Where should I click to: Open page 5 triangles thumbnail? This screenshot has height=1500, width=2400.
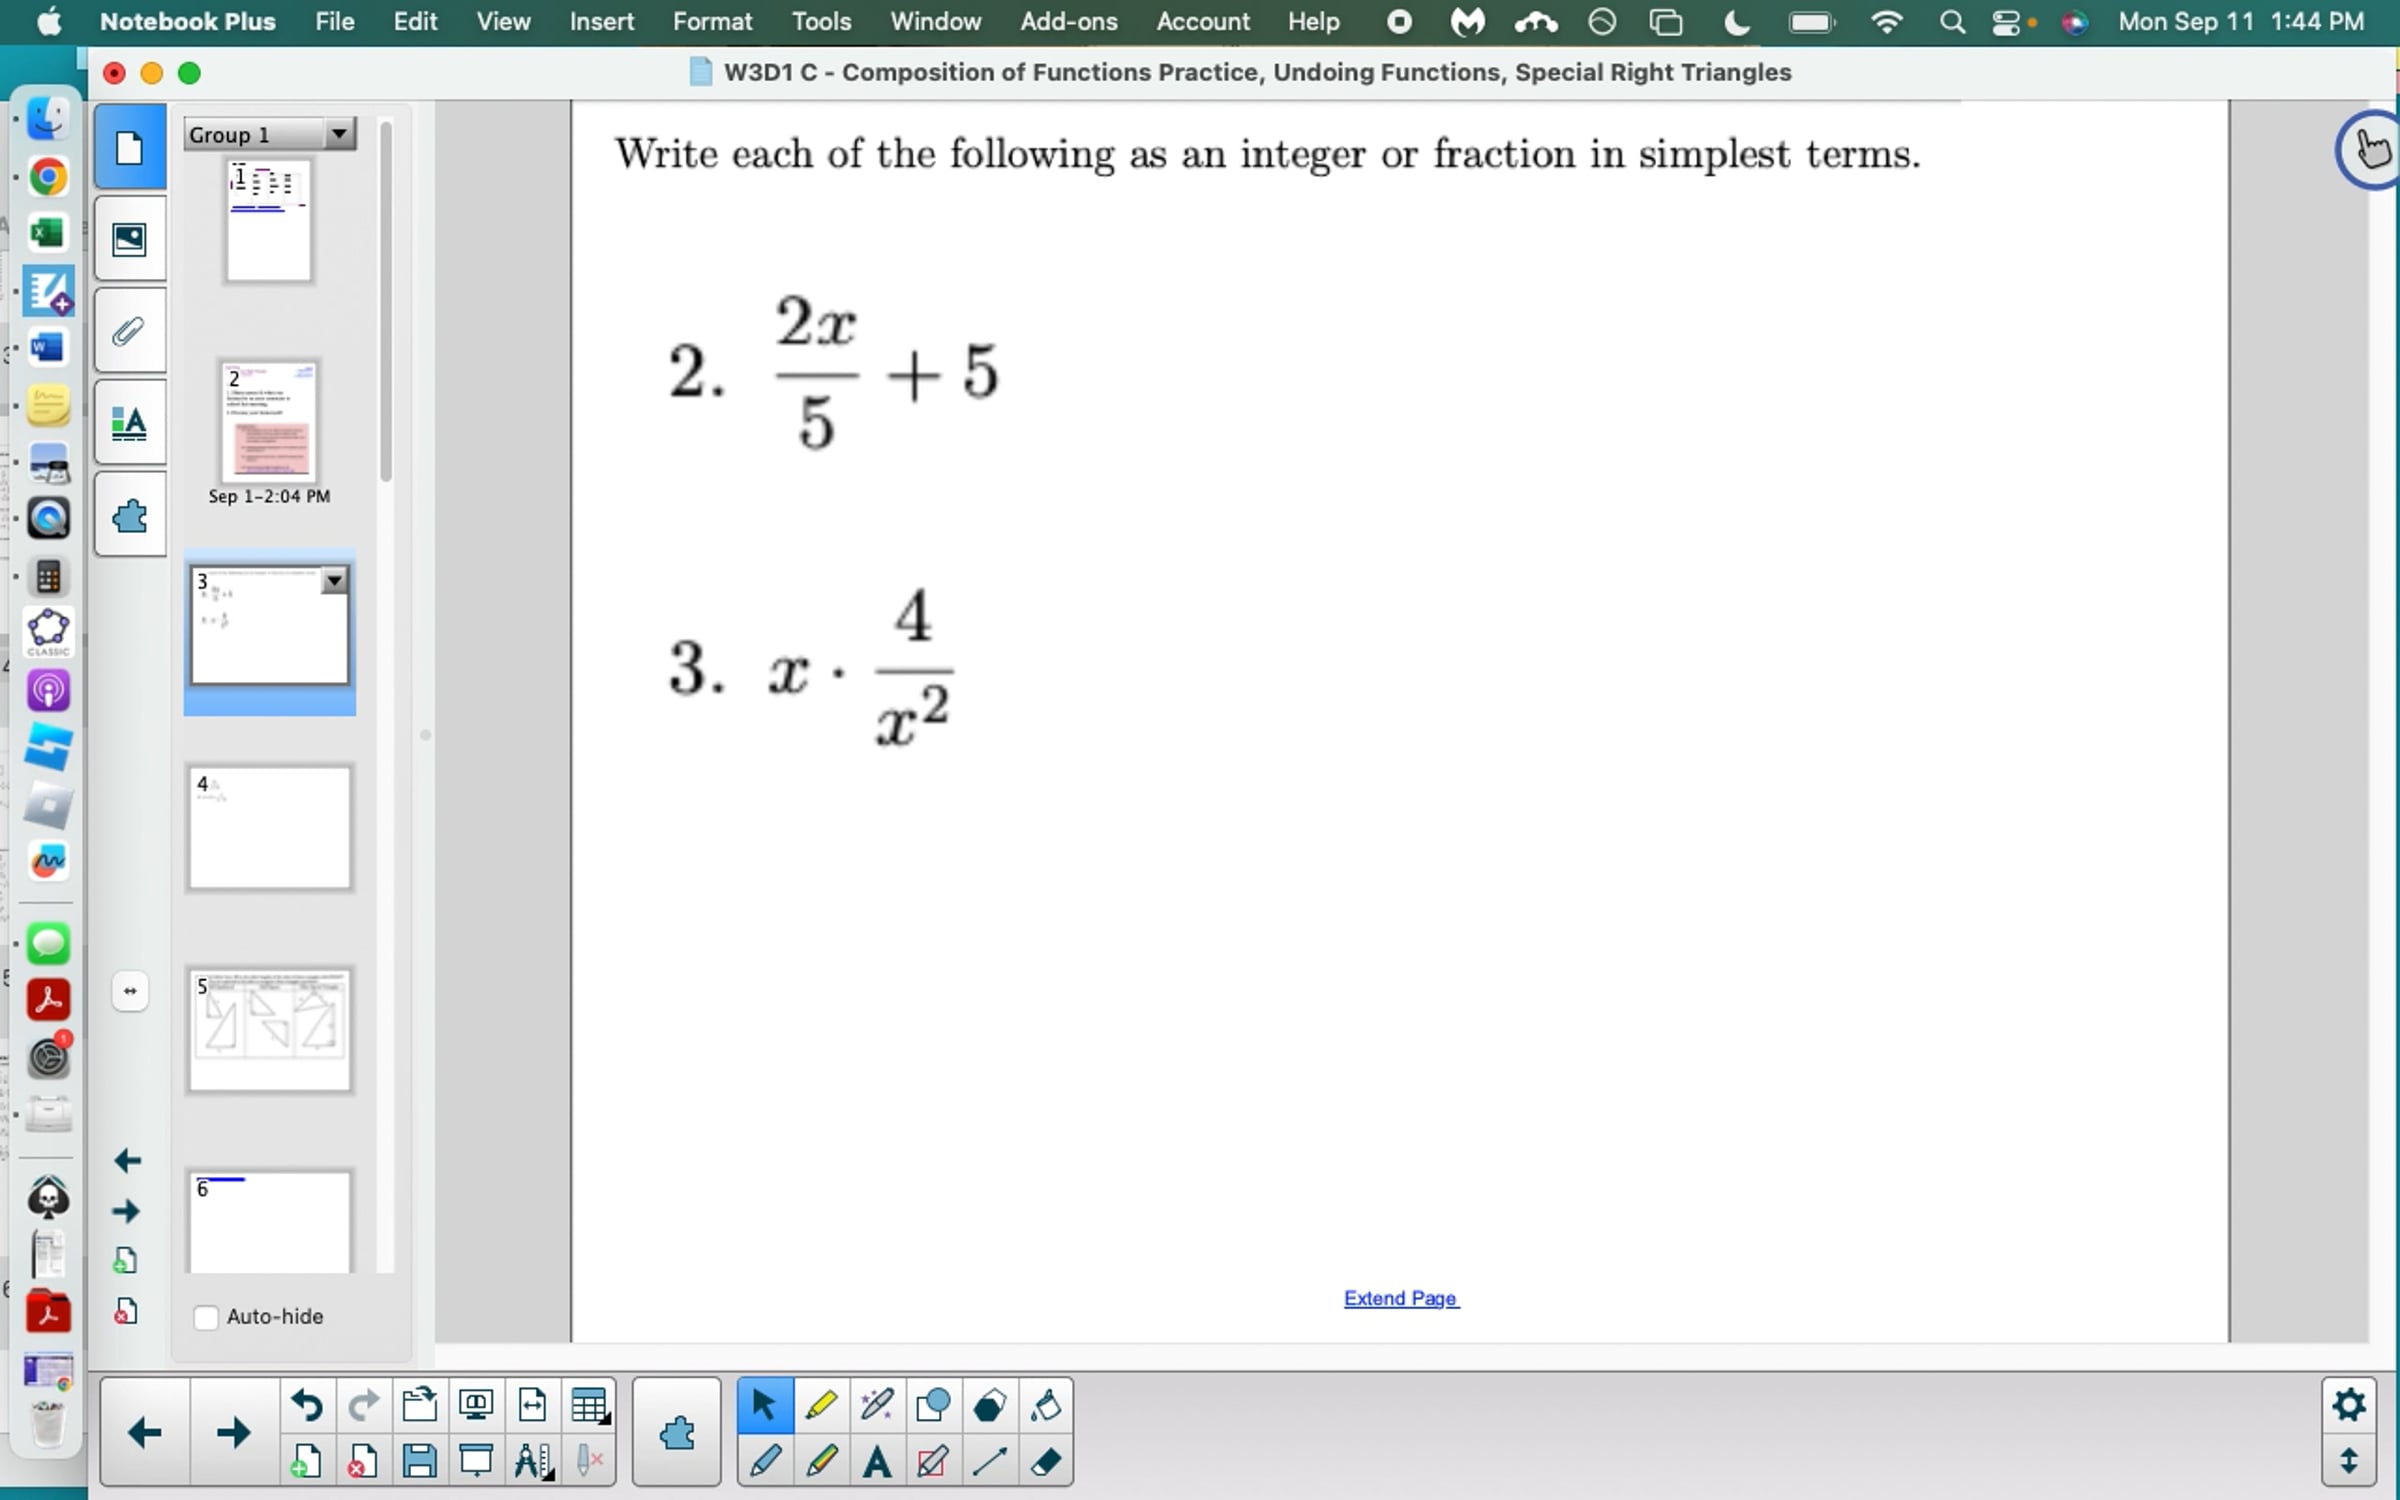[x=270, y=1030]
